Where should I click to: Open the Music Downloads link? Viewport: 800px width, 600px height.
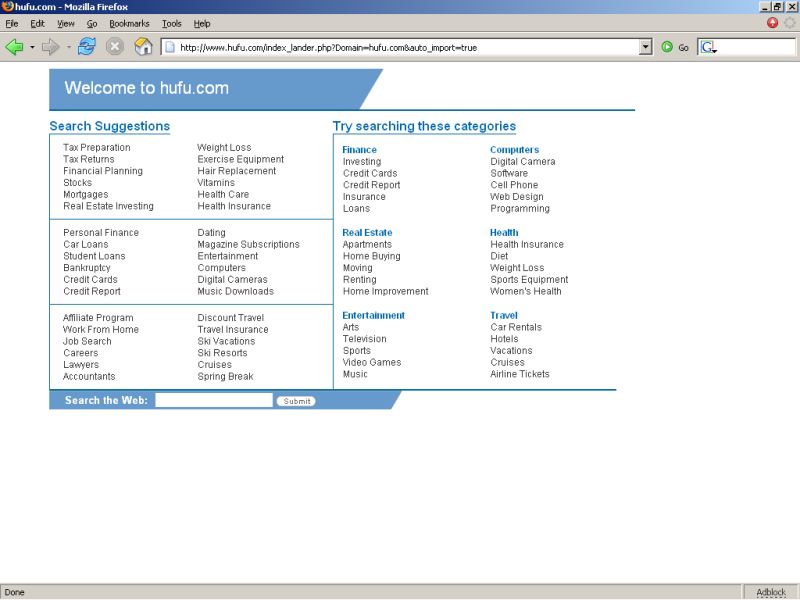point(235,292)
